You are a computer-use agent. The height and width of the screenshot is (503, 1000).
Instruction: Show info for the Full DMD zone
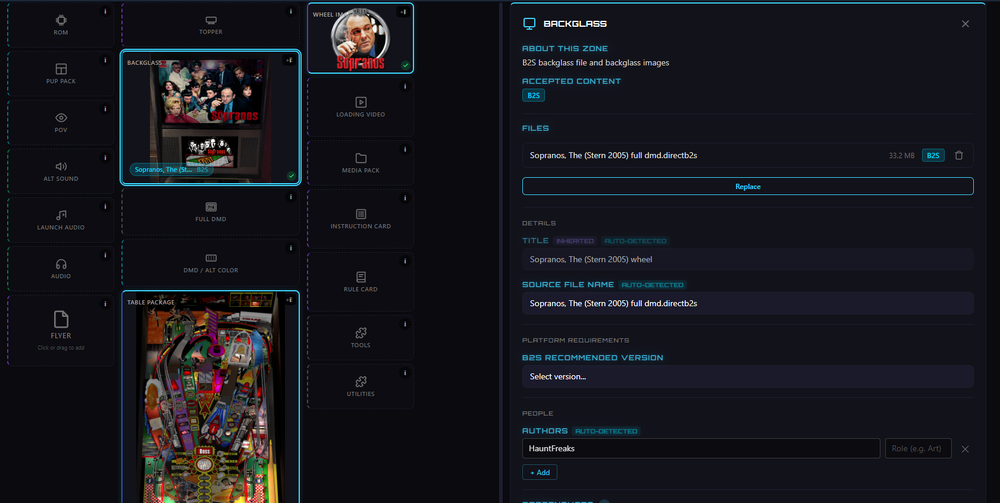click(290, 197)
